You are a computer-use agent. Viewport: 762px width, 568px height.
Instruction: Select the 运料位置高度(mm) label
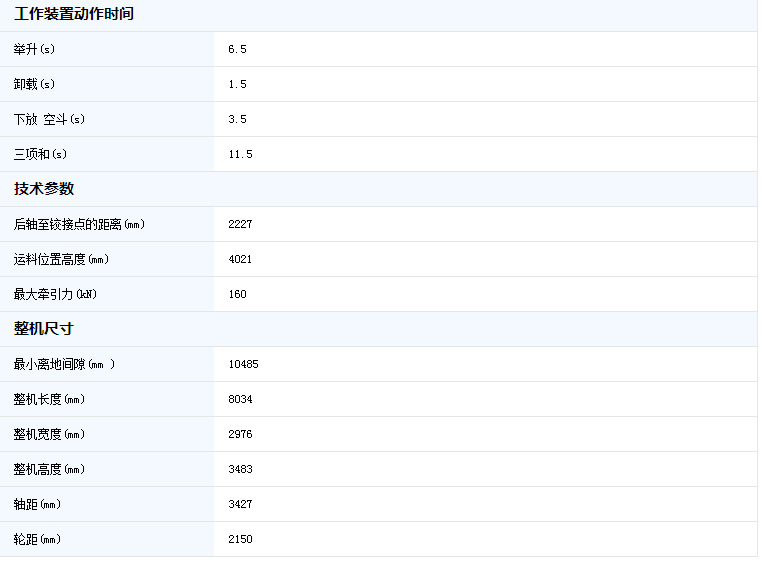61,259
